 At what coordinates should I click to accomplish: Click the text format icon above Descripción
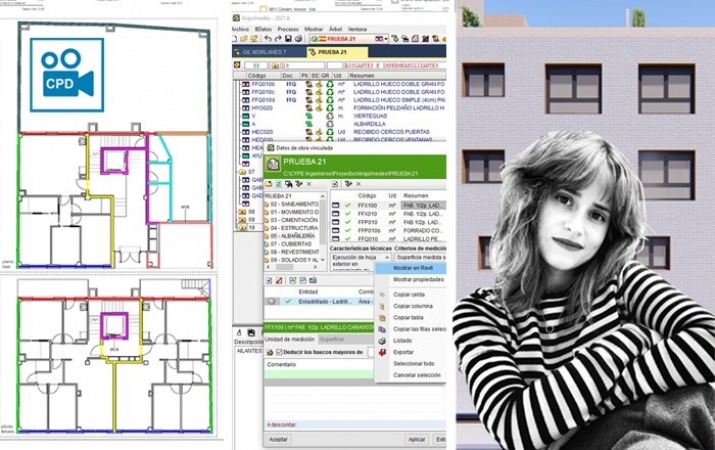tap(239, 332)
